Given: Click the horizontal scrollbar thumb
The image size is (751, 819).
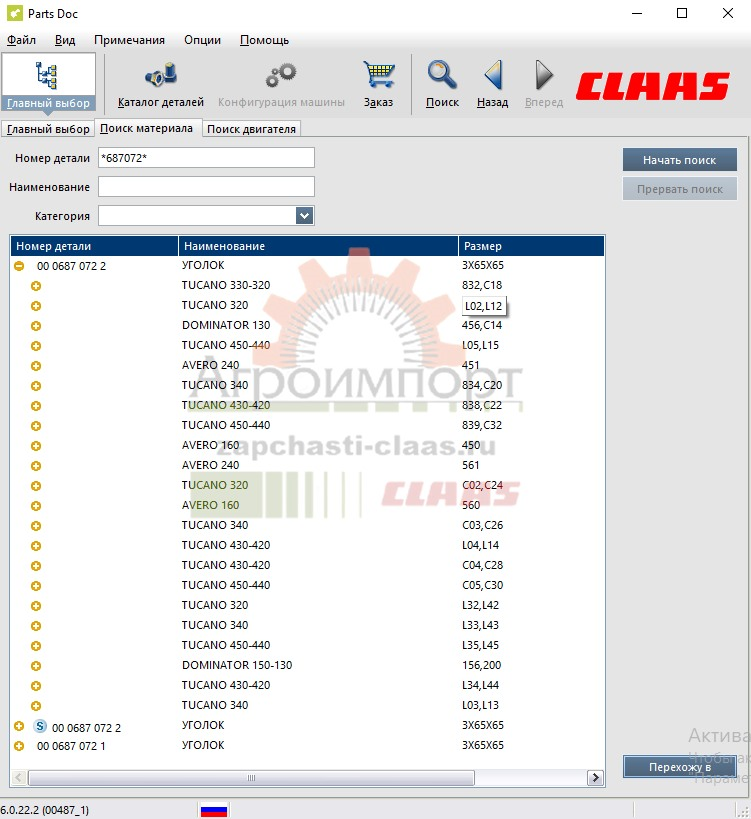Looking at the screenshot, I should coord(251,778).
